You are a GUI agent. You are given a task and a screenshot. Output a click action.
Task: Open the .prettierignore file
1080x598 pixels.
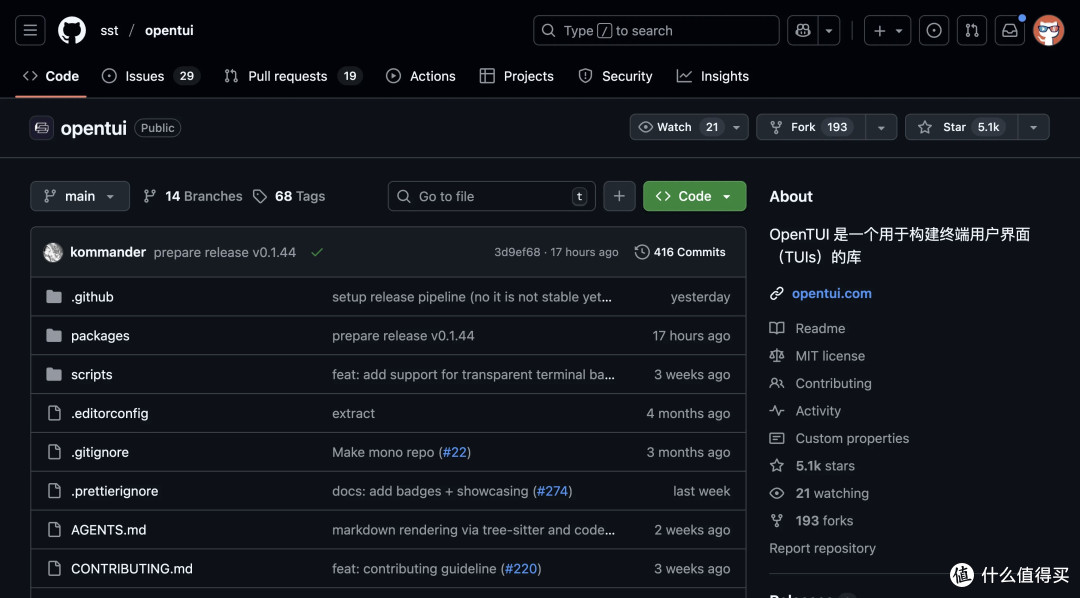[114, 491]
